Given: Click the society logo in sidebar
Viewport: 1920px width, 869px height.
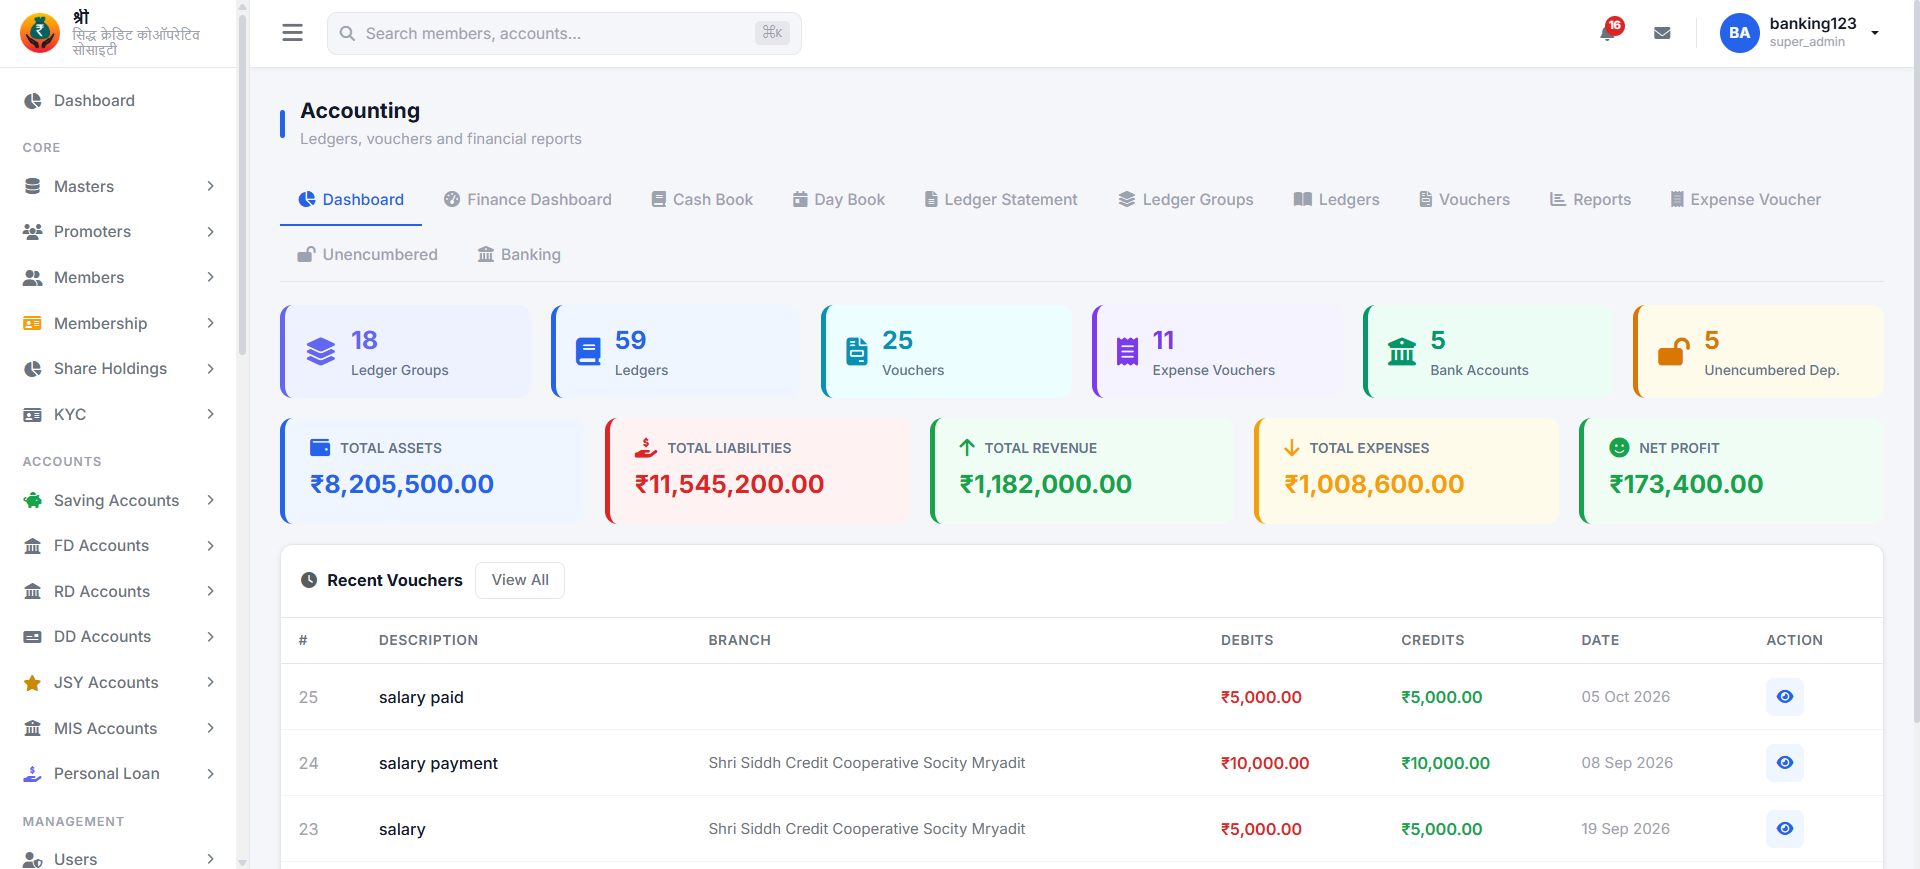Looking at the screenshot, I should 40,33.
